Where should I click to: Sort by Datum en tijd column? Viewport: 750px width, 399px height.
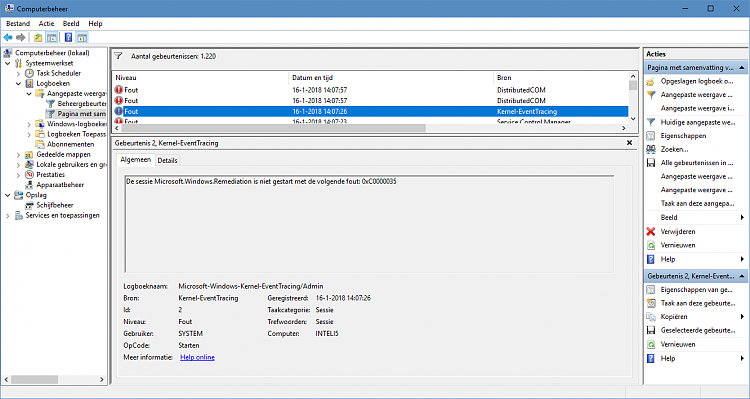(x=391, y=78)
